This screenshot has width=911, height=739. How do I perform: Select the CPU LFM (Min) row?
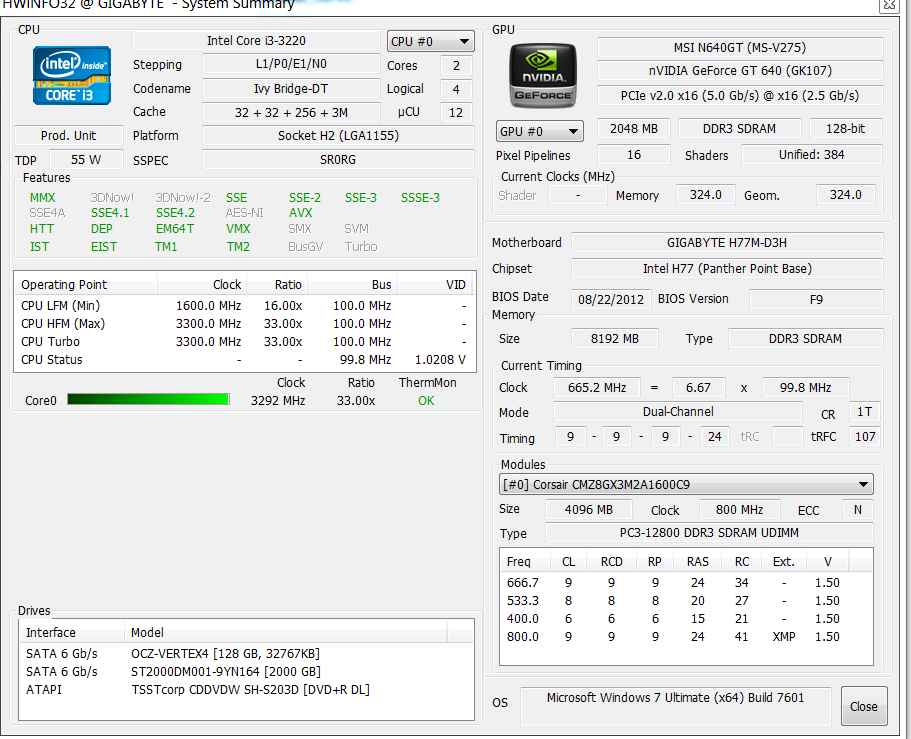coord(244,306)
